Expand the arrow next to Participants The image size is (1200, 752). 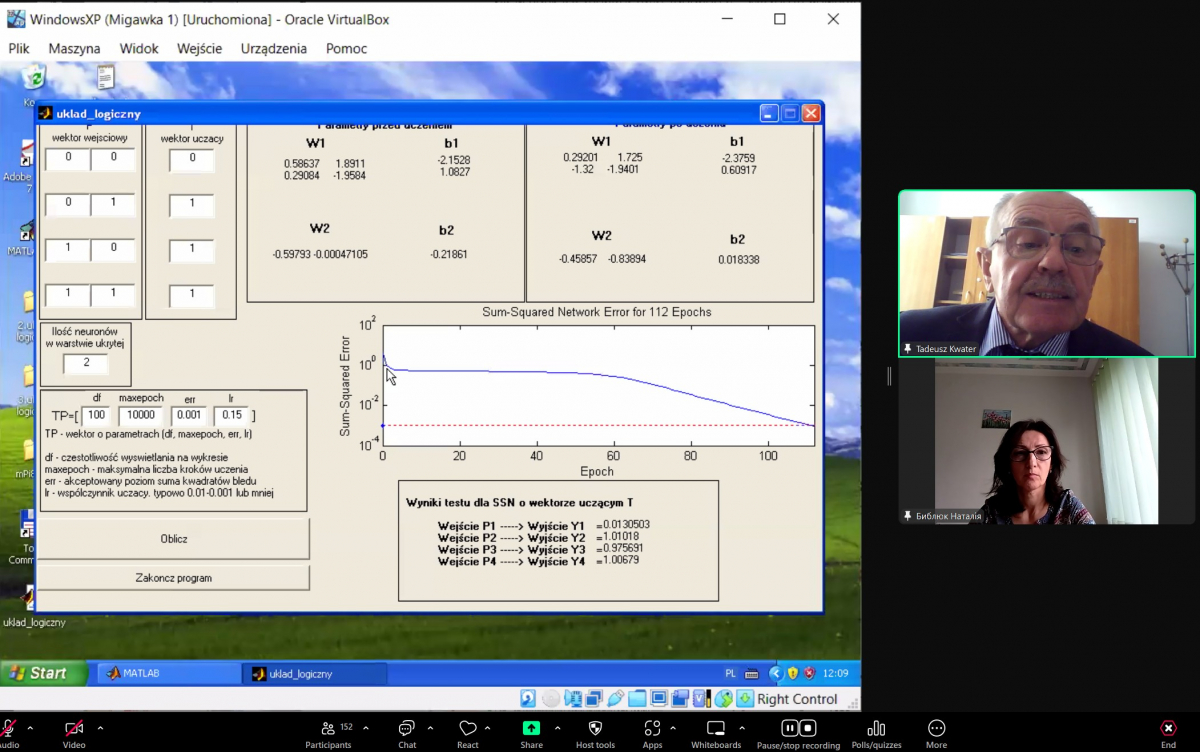pyautogui.click(x=366, y=728)
